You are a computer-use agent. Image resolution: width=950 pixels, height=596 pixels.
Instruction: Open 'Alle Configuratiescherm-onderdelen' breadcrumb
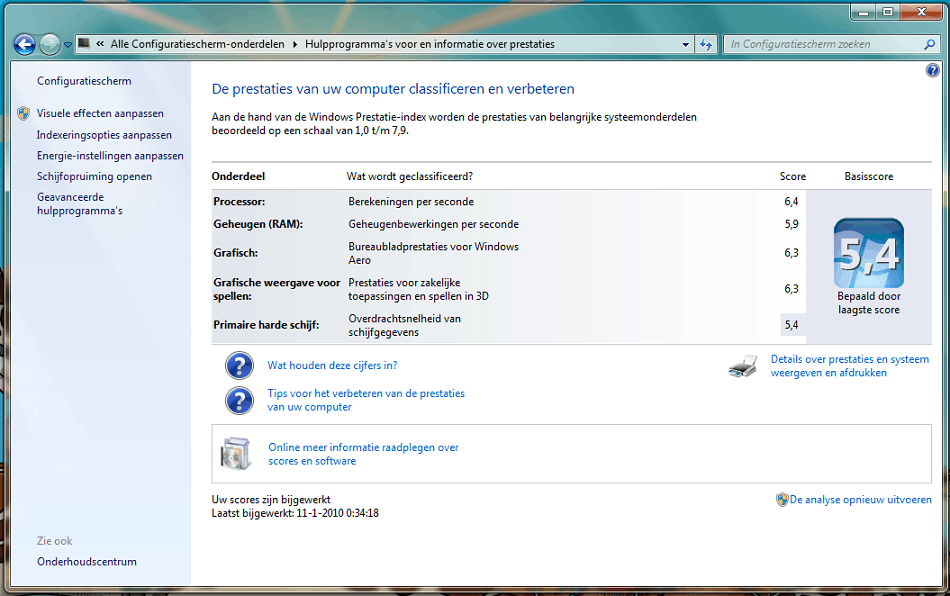point(197,44)
